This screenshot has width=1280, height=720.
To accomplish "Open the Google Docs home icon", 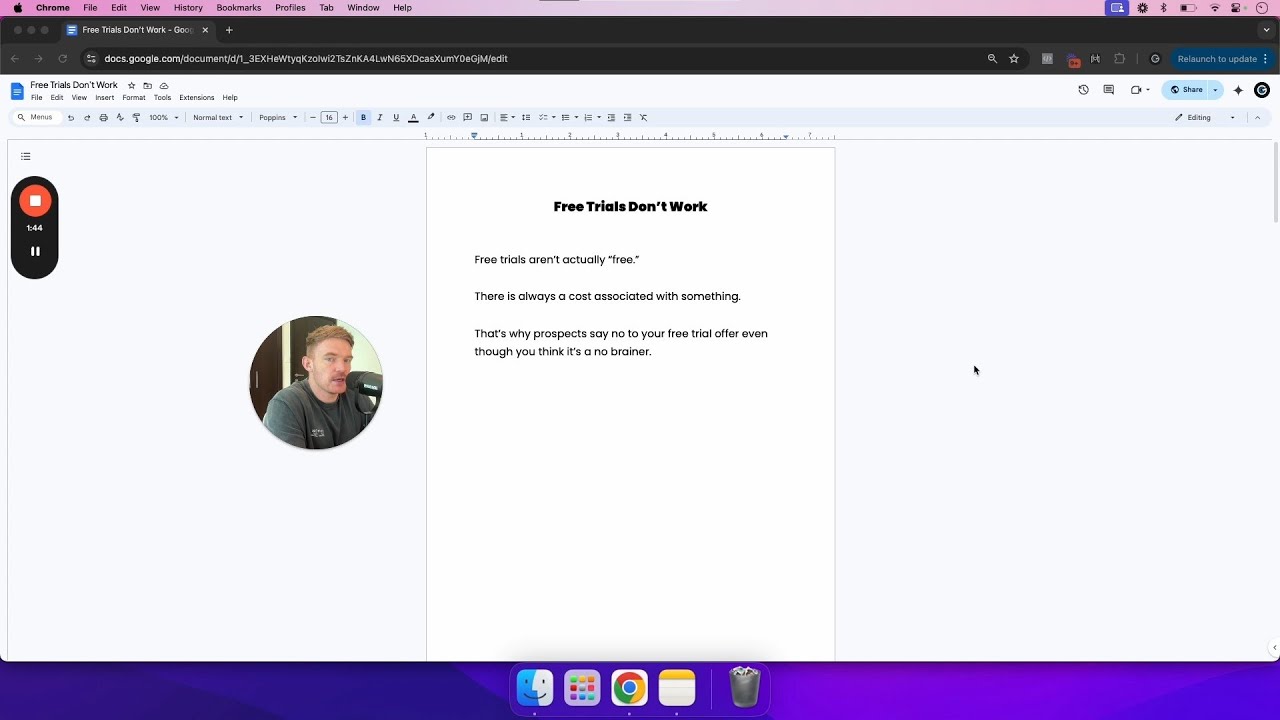I will pos(16,91).
